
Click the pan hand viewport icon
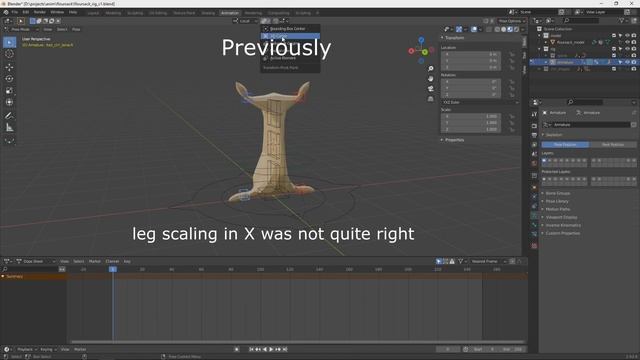coord(431,79)
